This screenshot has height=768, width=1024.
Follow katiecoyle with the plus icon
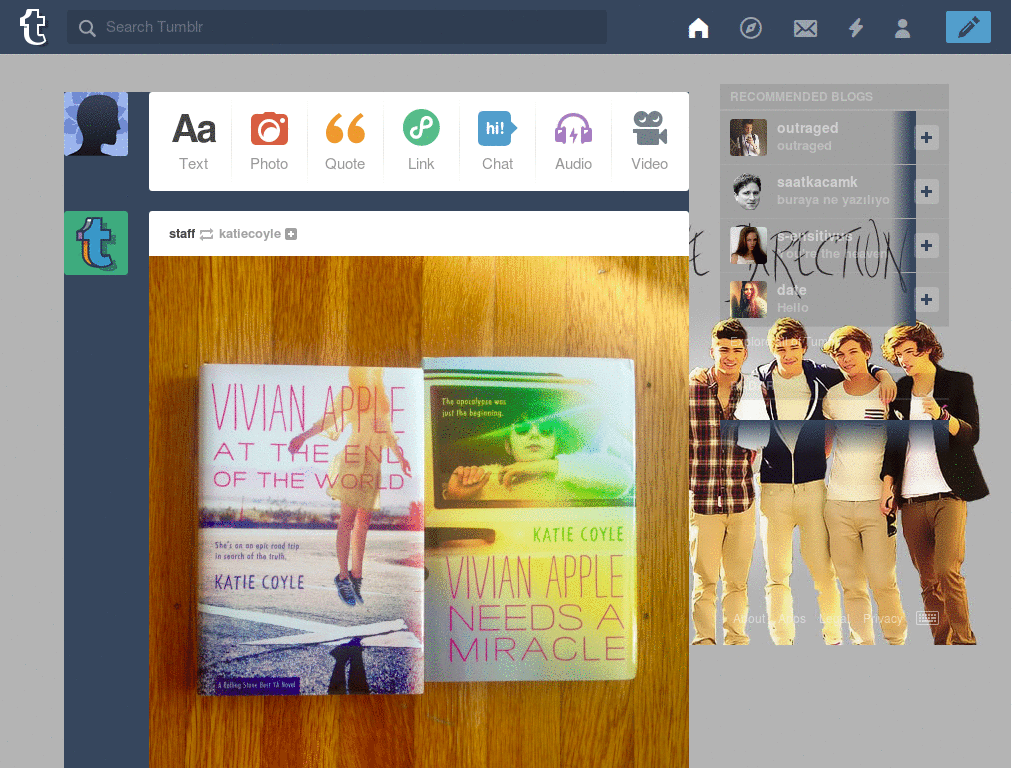[291, 234]
